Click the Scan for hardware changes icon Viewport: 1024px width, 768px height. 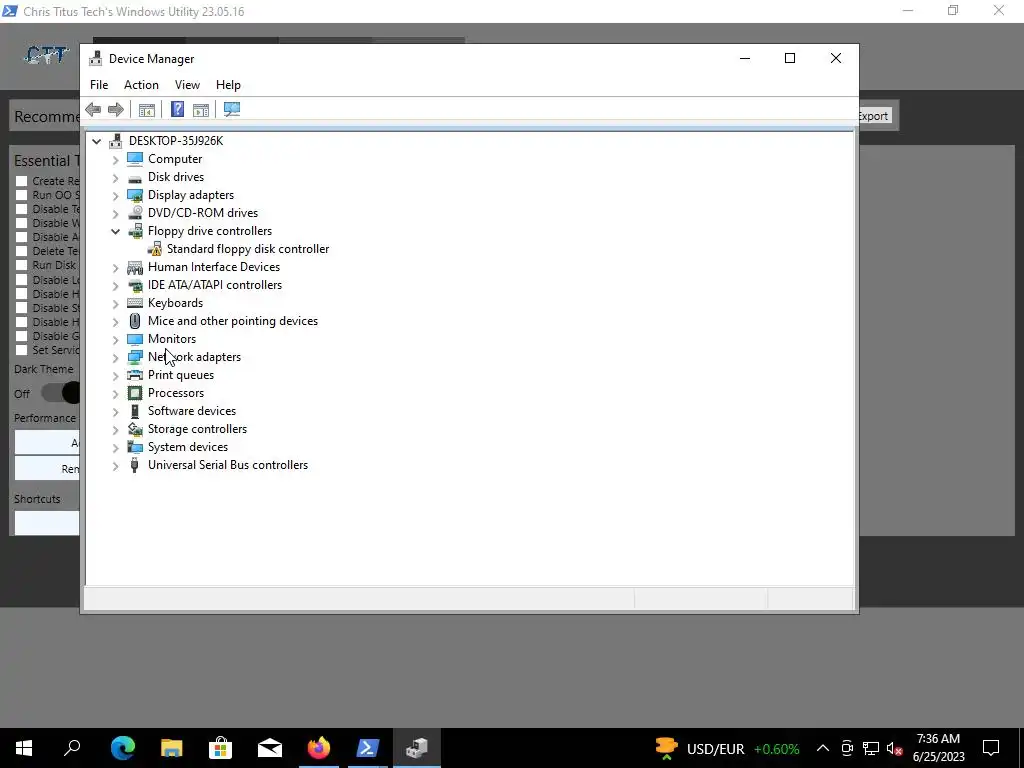click(x=232, y=110)
